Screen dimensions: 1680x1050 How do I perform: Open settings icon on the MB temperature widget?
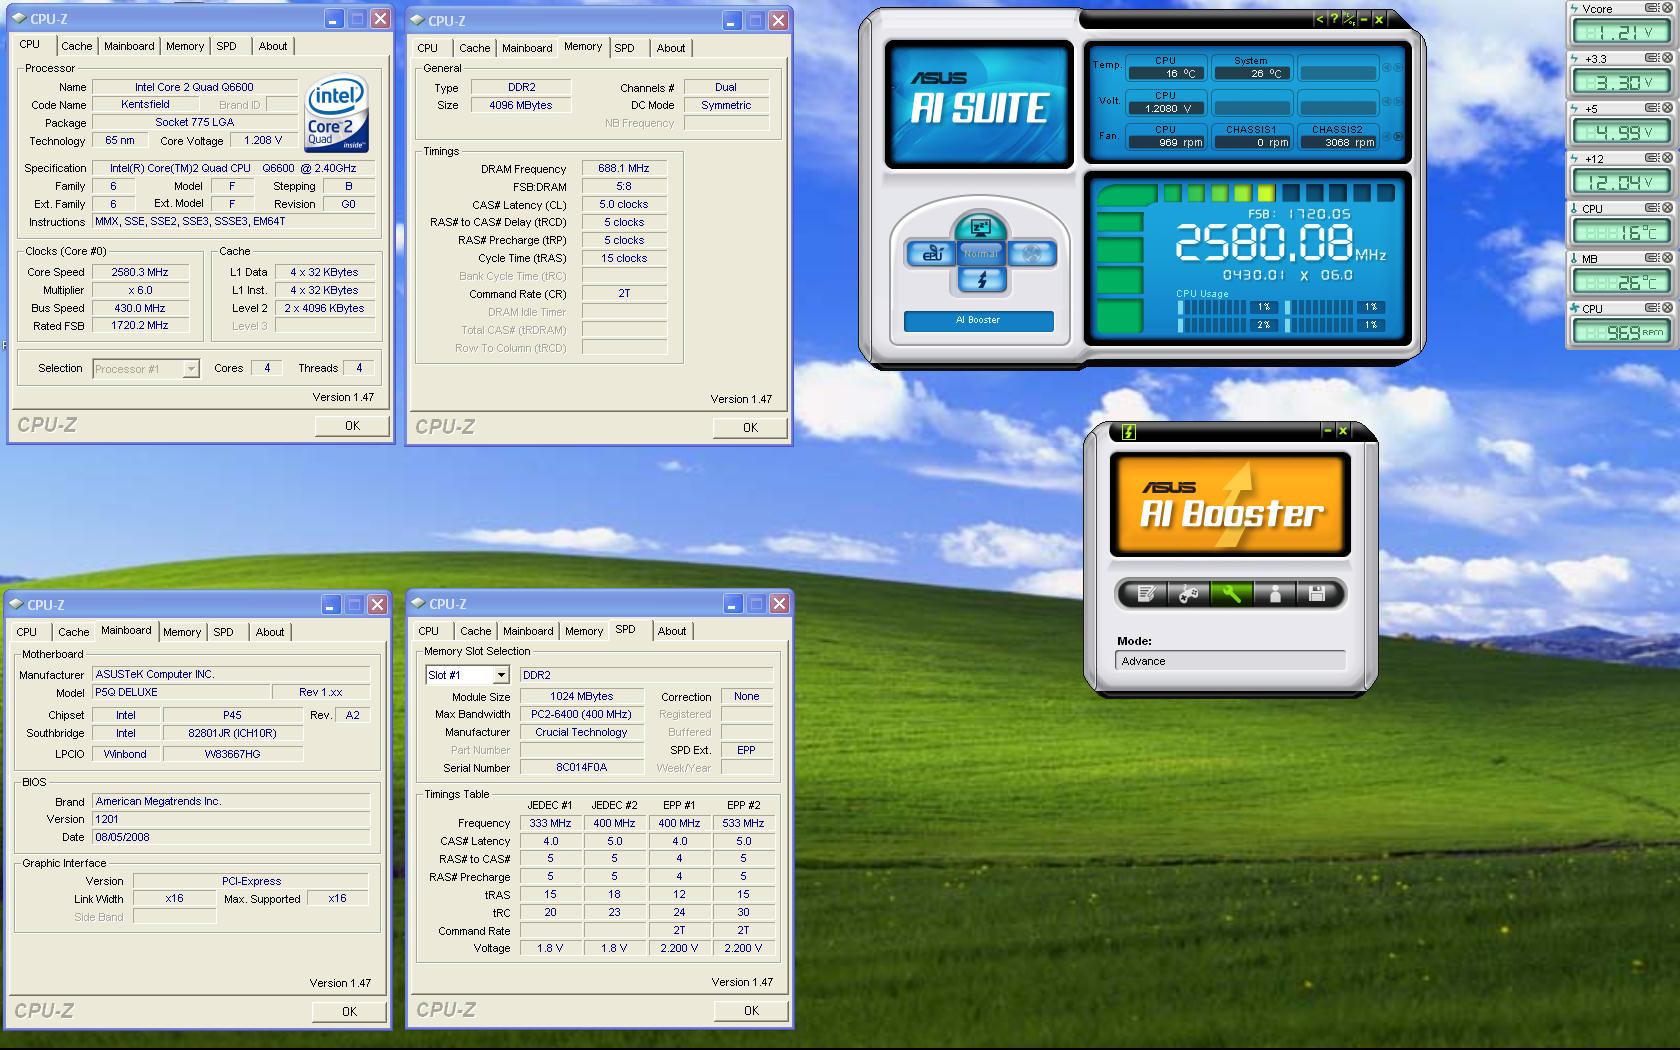pyautogui.click(x=1652, y=258)
